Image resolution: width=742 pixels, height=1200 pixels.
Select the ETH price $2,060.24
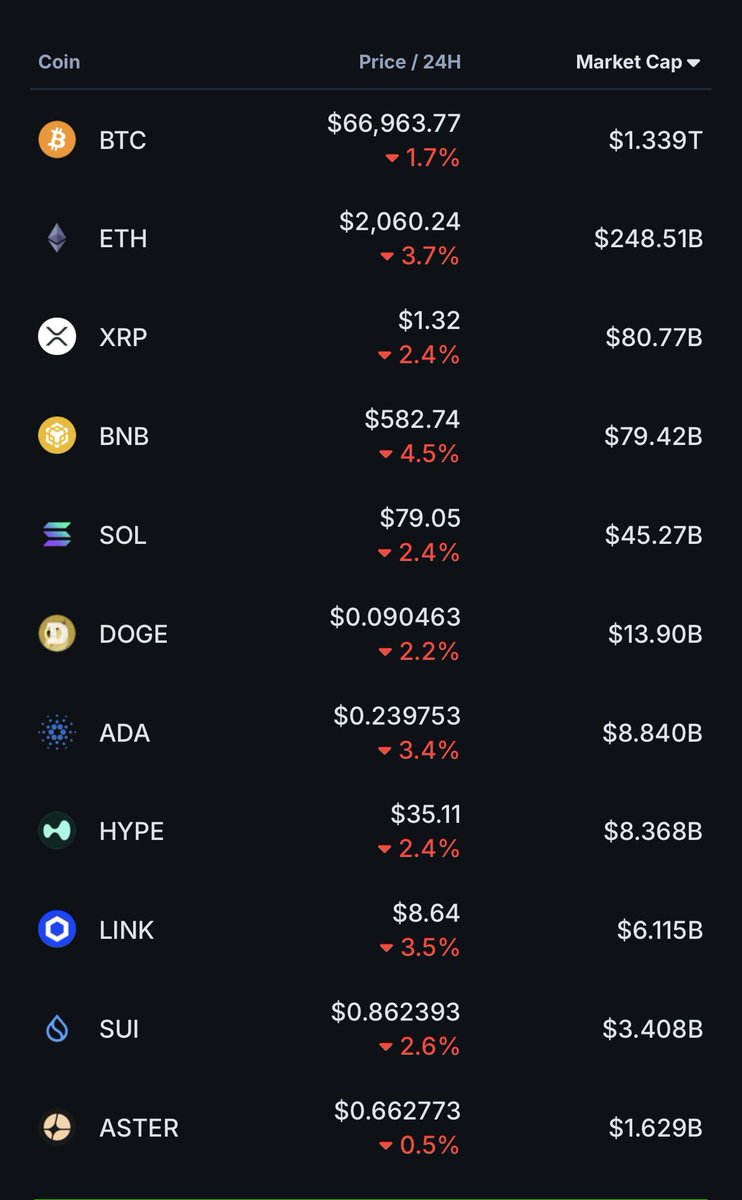coord(400,221)
